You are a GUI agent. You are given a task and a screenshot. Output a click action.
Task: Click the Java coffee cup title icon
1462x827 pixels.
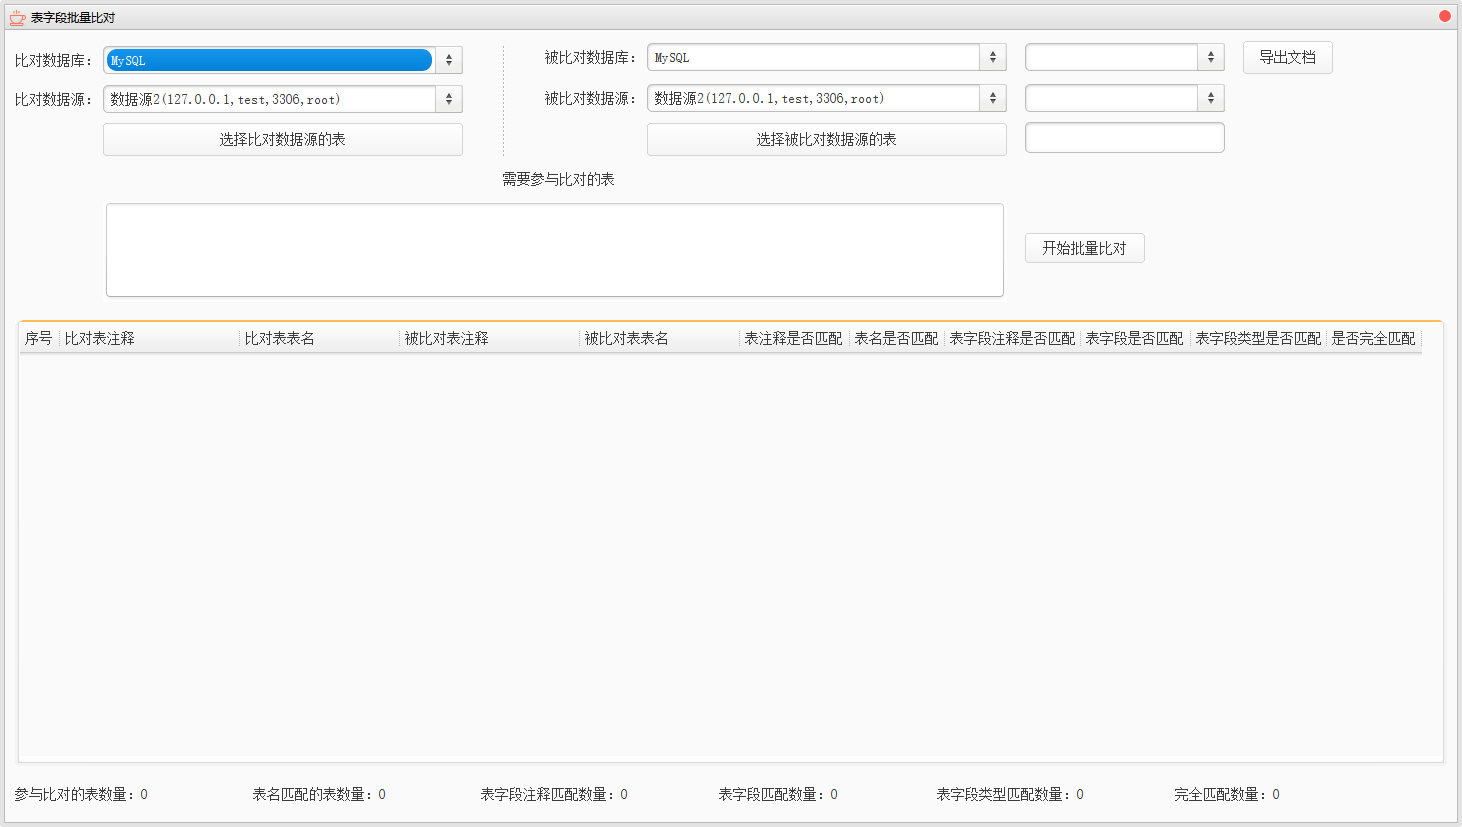pos(17,17)
